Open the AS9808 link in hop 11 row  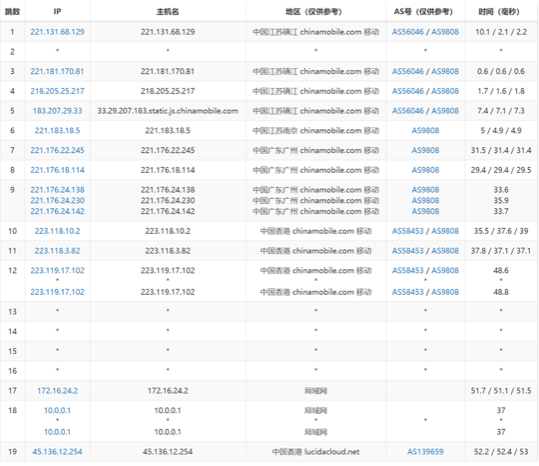click(x=445, y=251)
